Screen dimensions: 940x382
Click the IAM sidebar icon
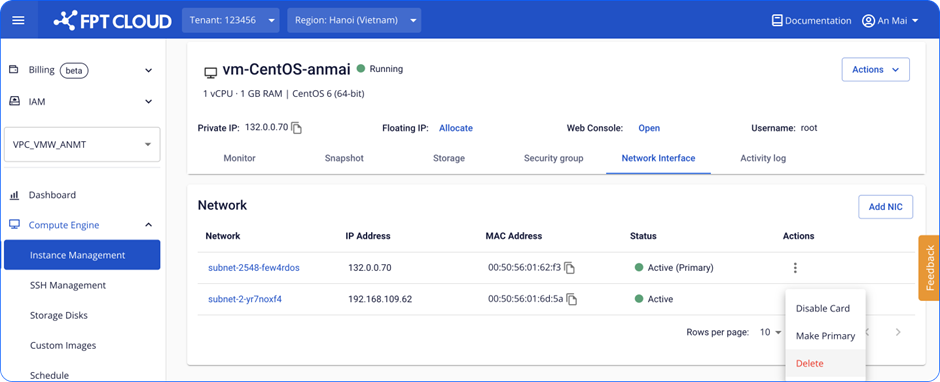click(14, 101)
